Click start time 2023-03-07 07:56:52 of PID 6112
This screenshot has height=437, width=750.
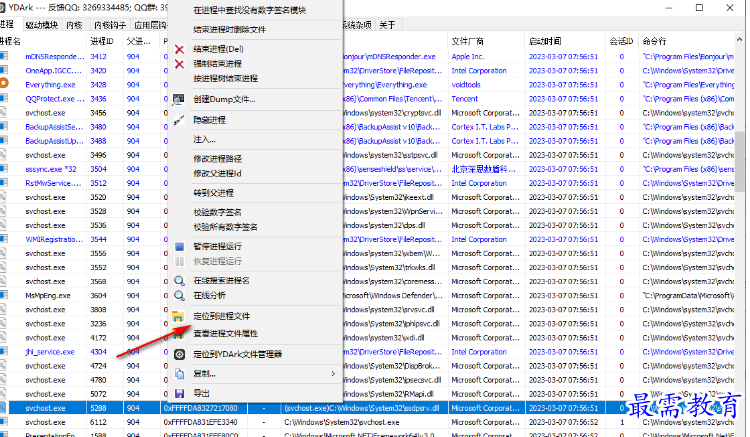[563, 423]
